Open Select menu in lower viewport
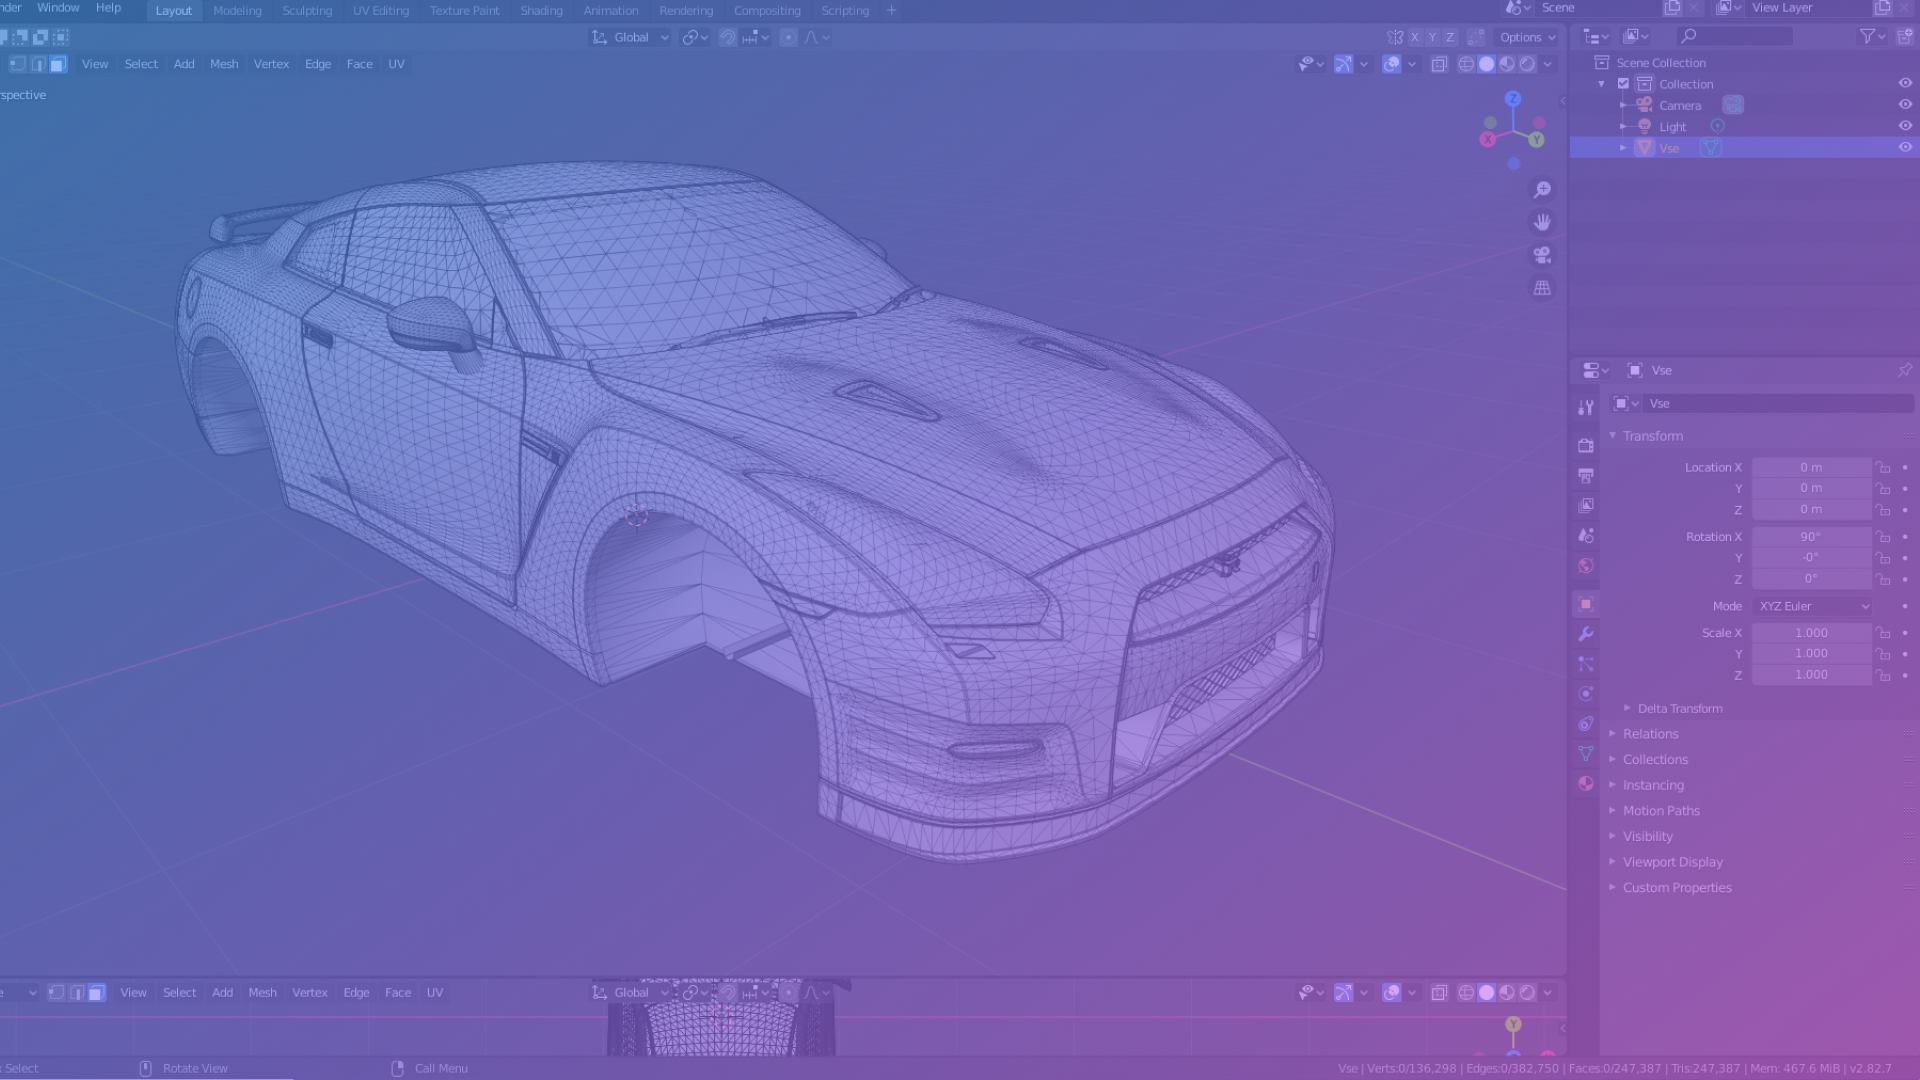Image resolution: width=1920 pixels, height=1080 pixels. pyautogui.click(x=180, y=993)
